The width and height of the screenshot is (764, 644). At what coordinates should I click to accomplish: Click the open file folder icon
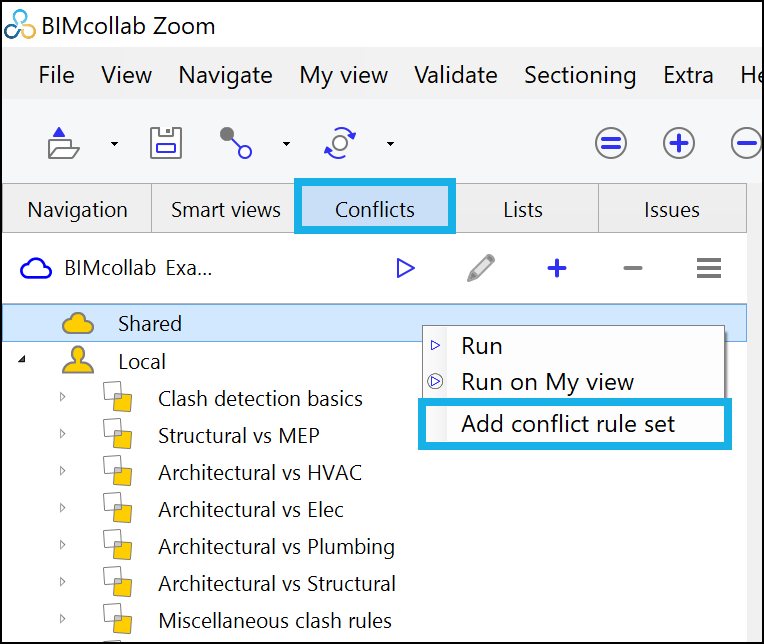[x=63, y=143]
